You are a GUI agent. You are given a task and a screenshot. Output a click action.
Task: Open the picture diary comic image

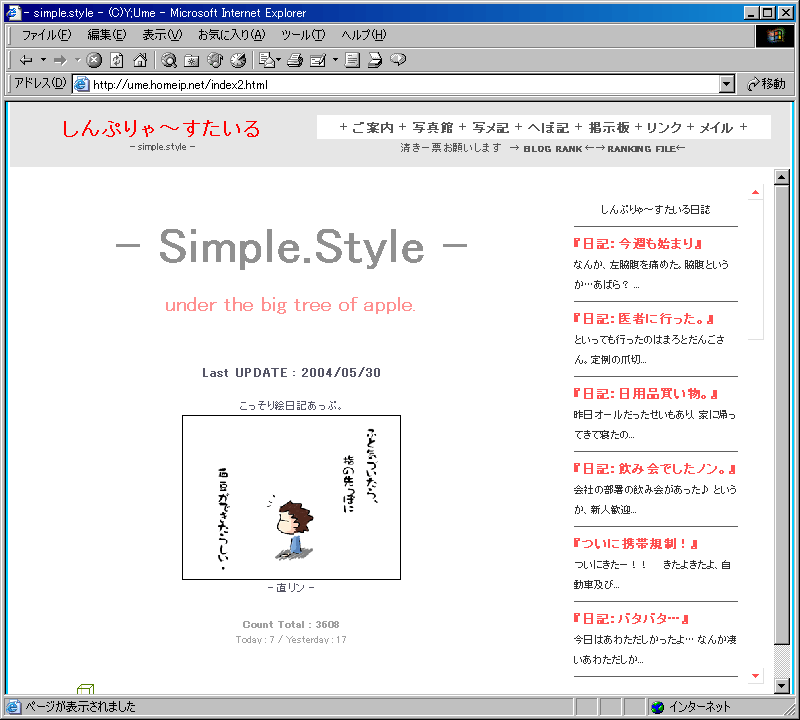pyautogui.click(x=291, y=498)
